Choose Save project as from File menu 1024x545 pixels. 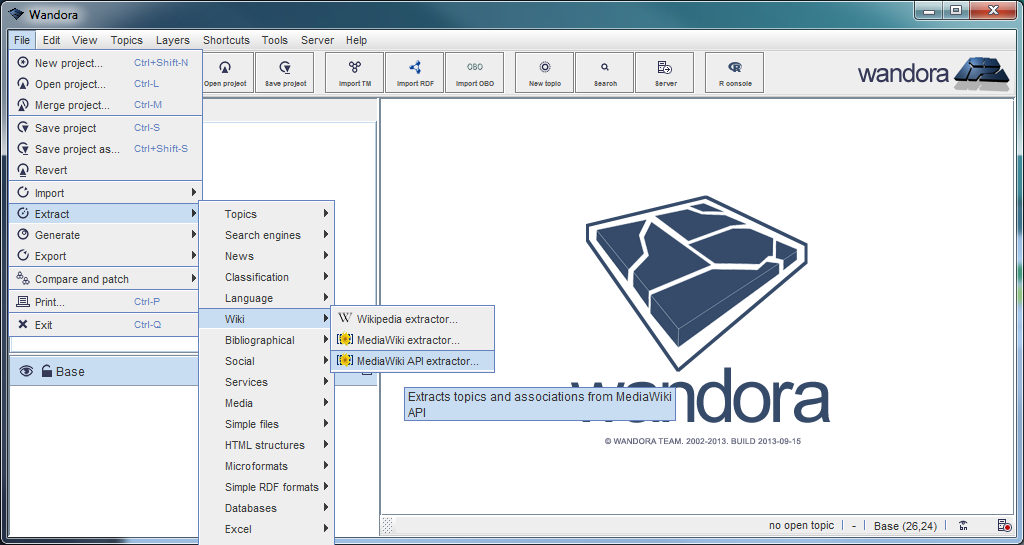pos(77,149)
